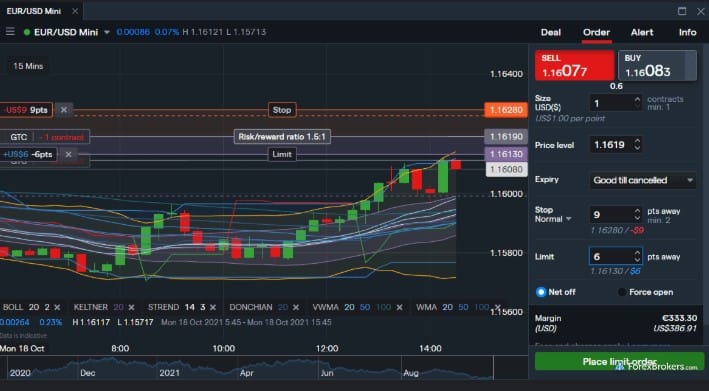Click the Margin €333.30 value

coord(679,318)
